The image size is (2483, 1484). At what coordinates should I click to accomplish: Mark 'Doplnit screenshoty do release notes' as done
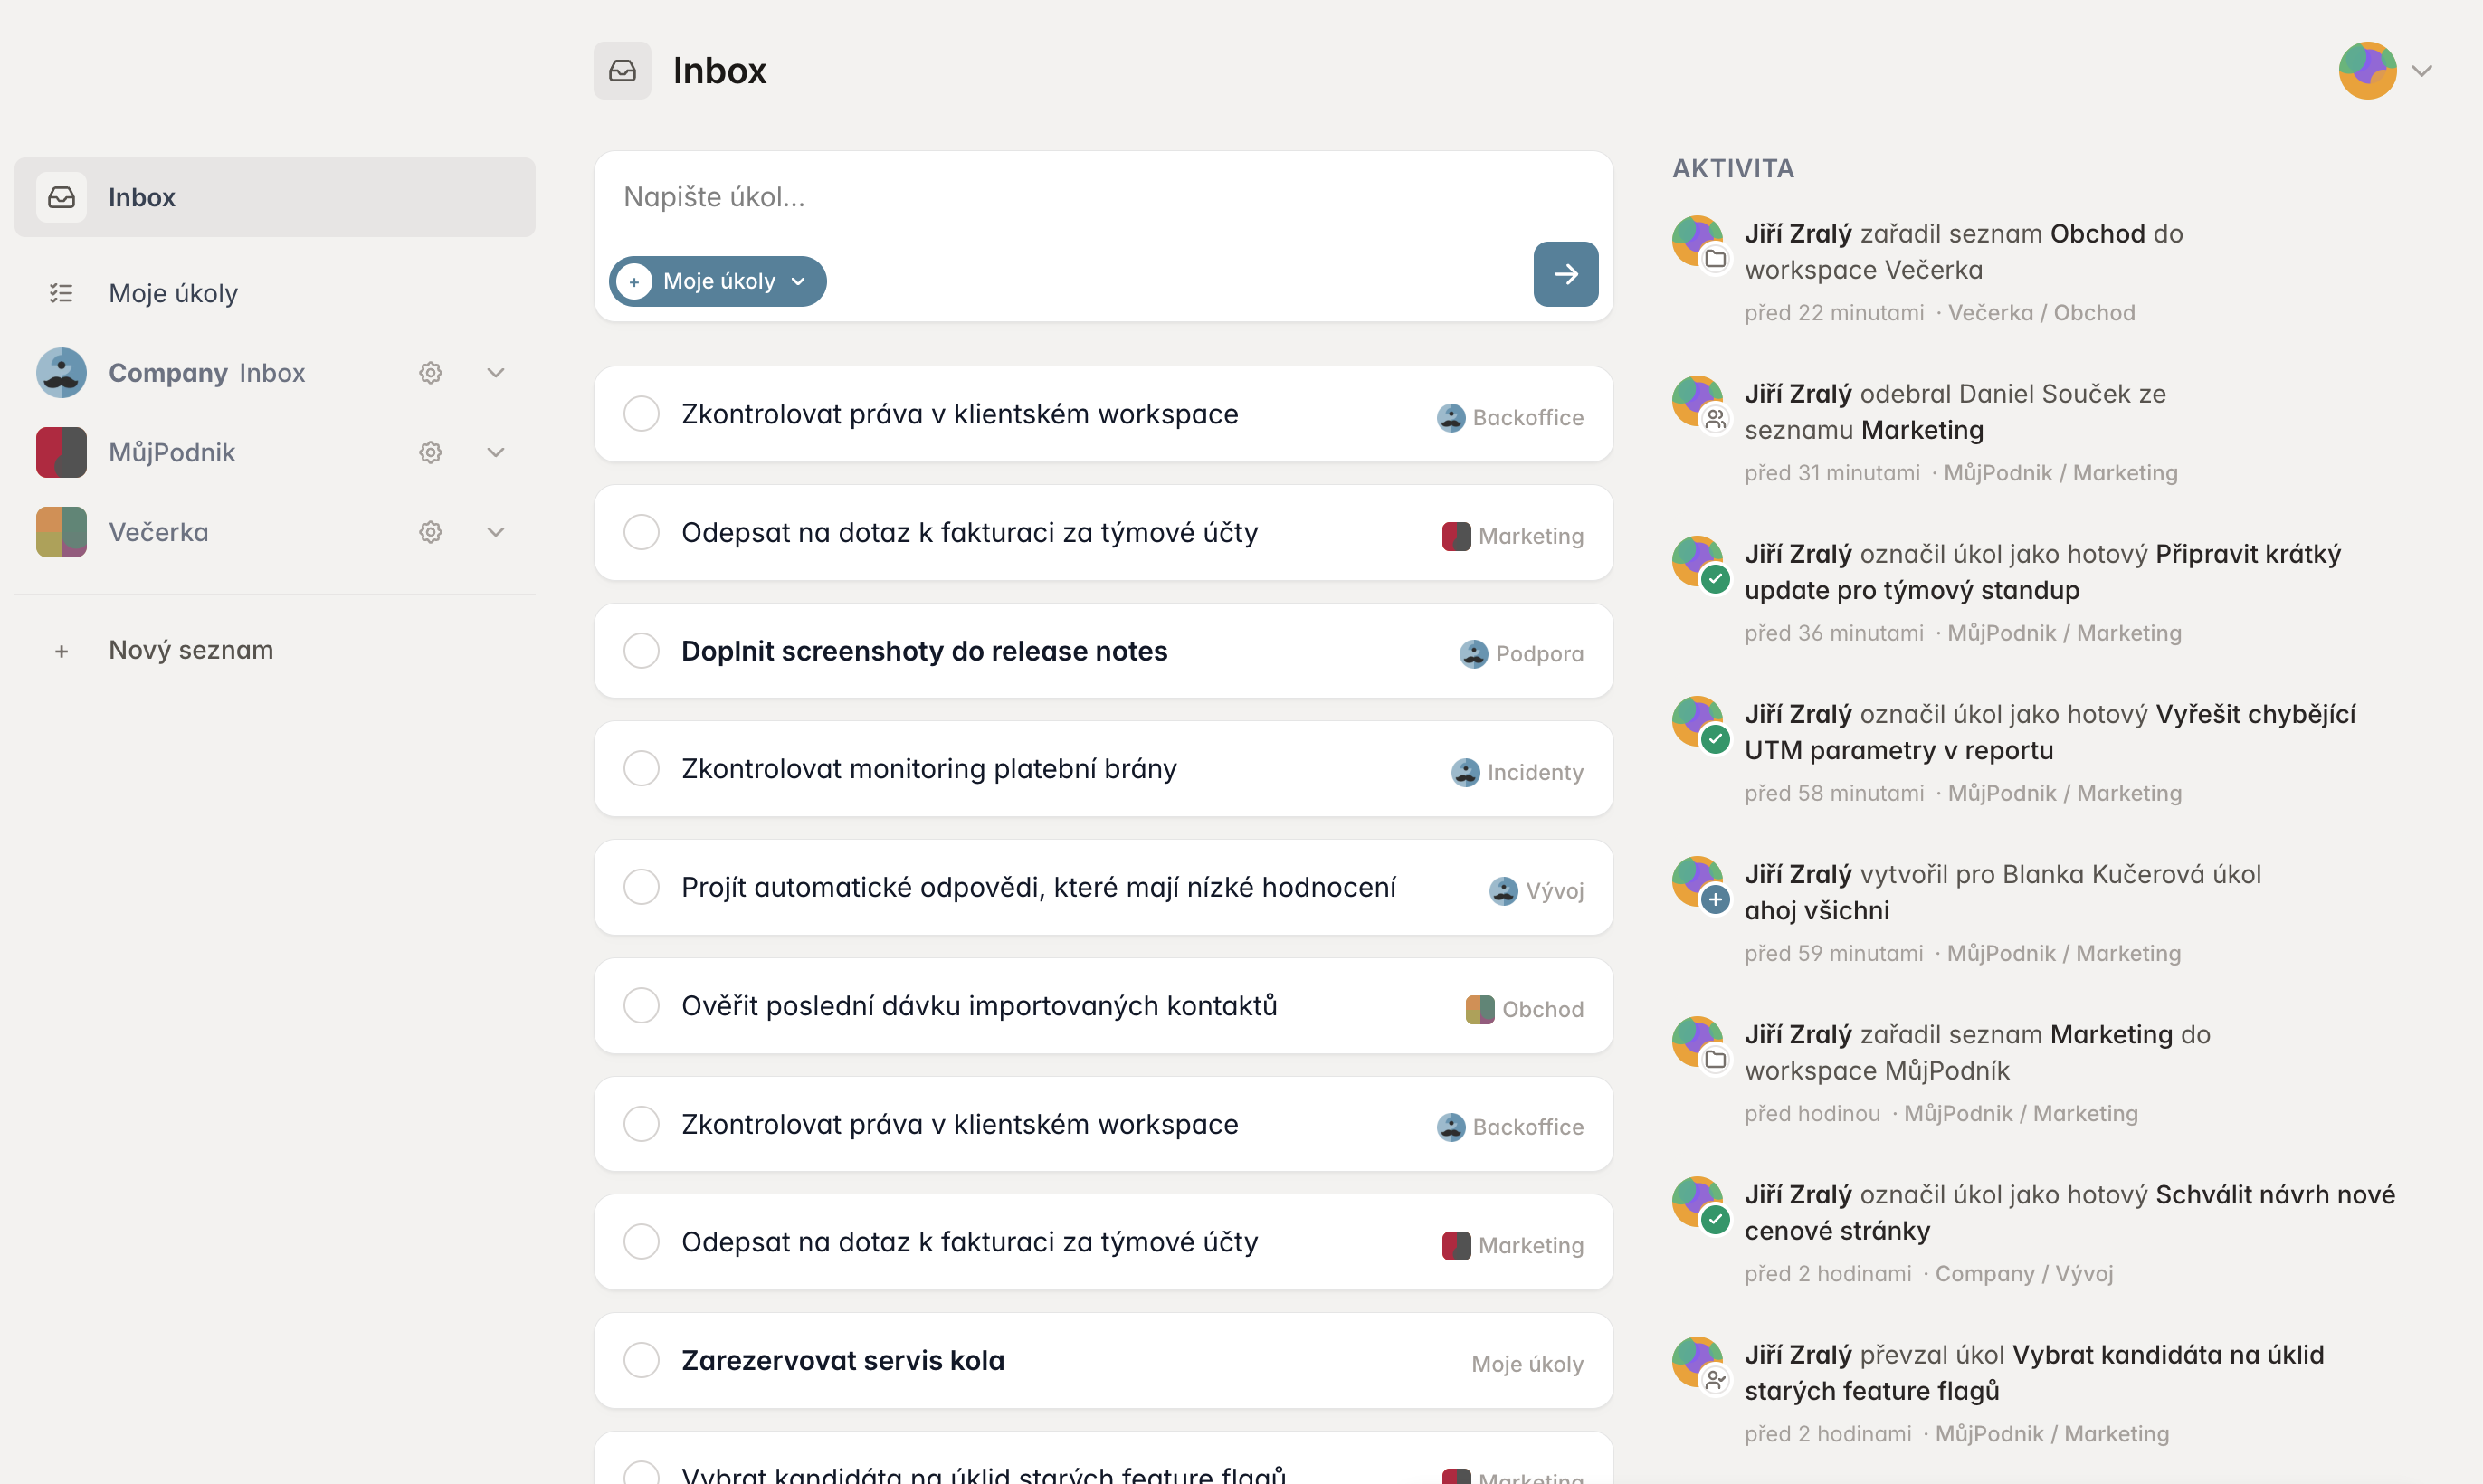[641, 651]
